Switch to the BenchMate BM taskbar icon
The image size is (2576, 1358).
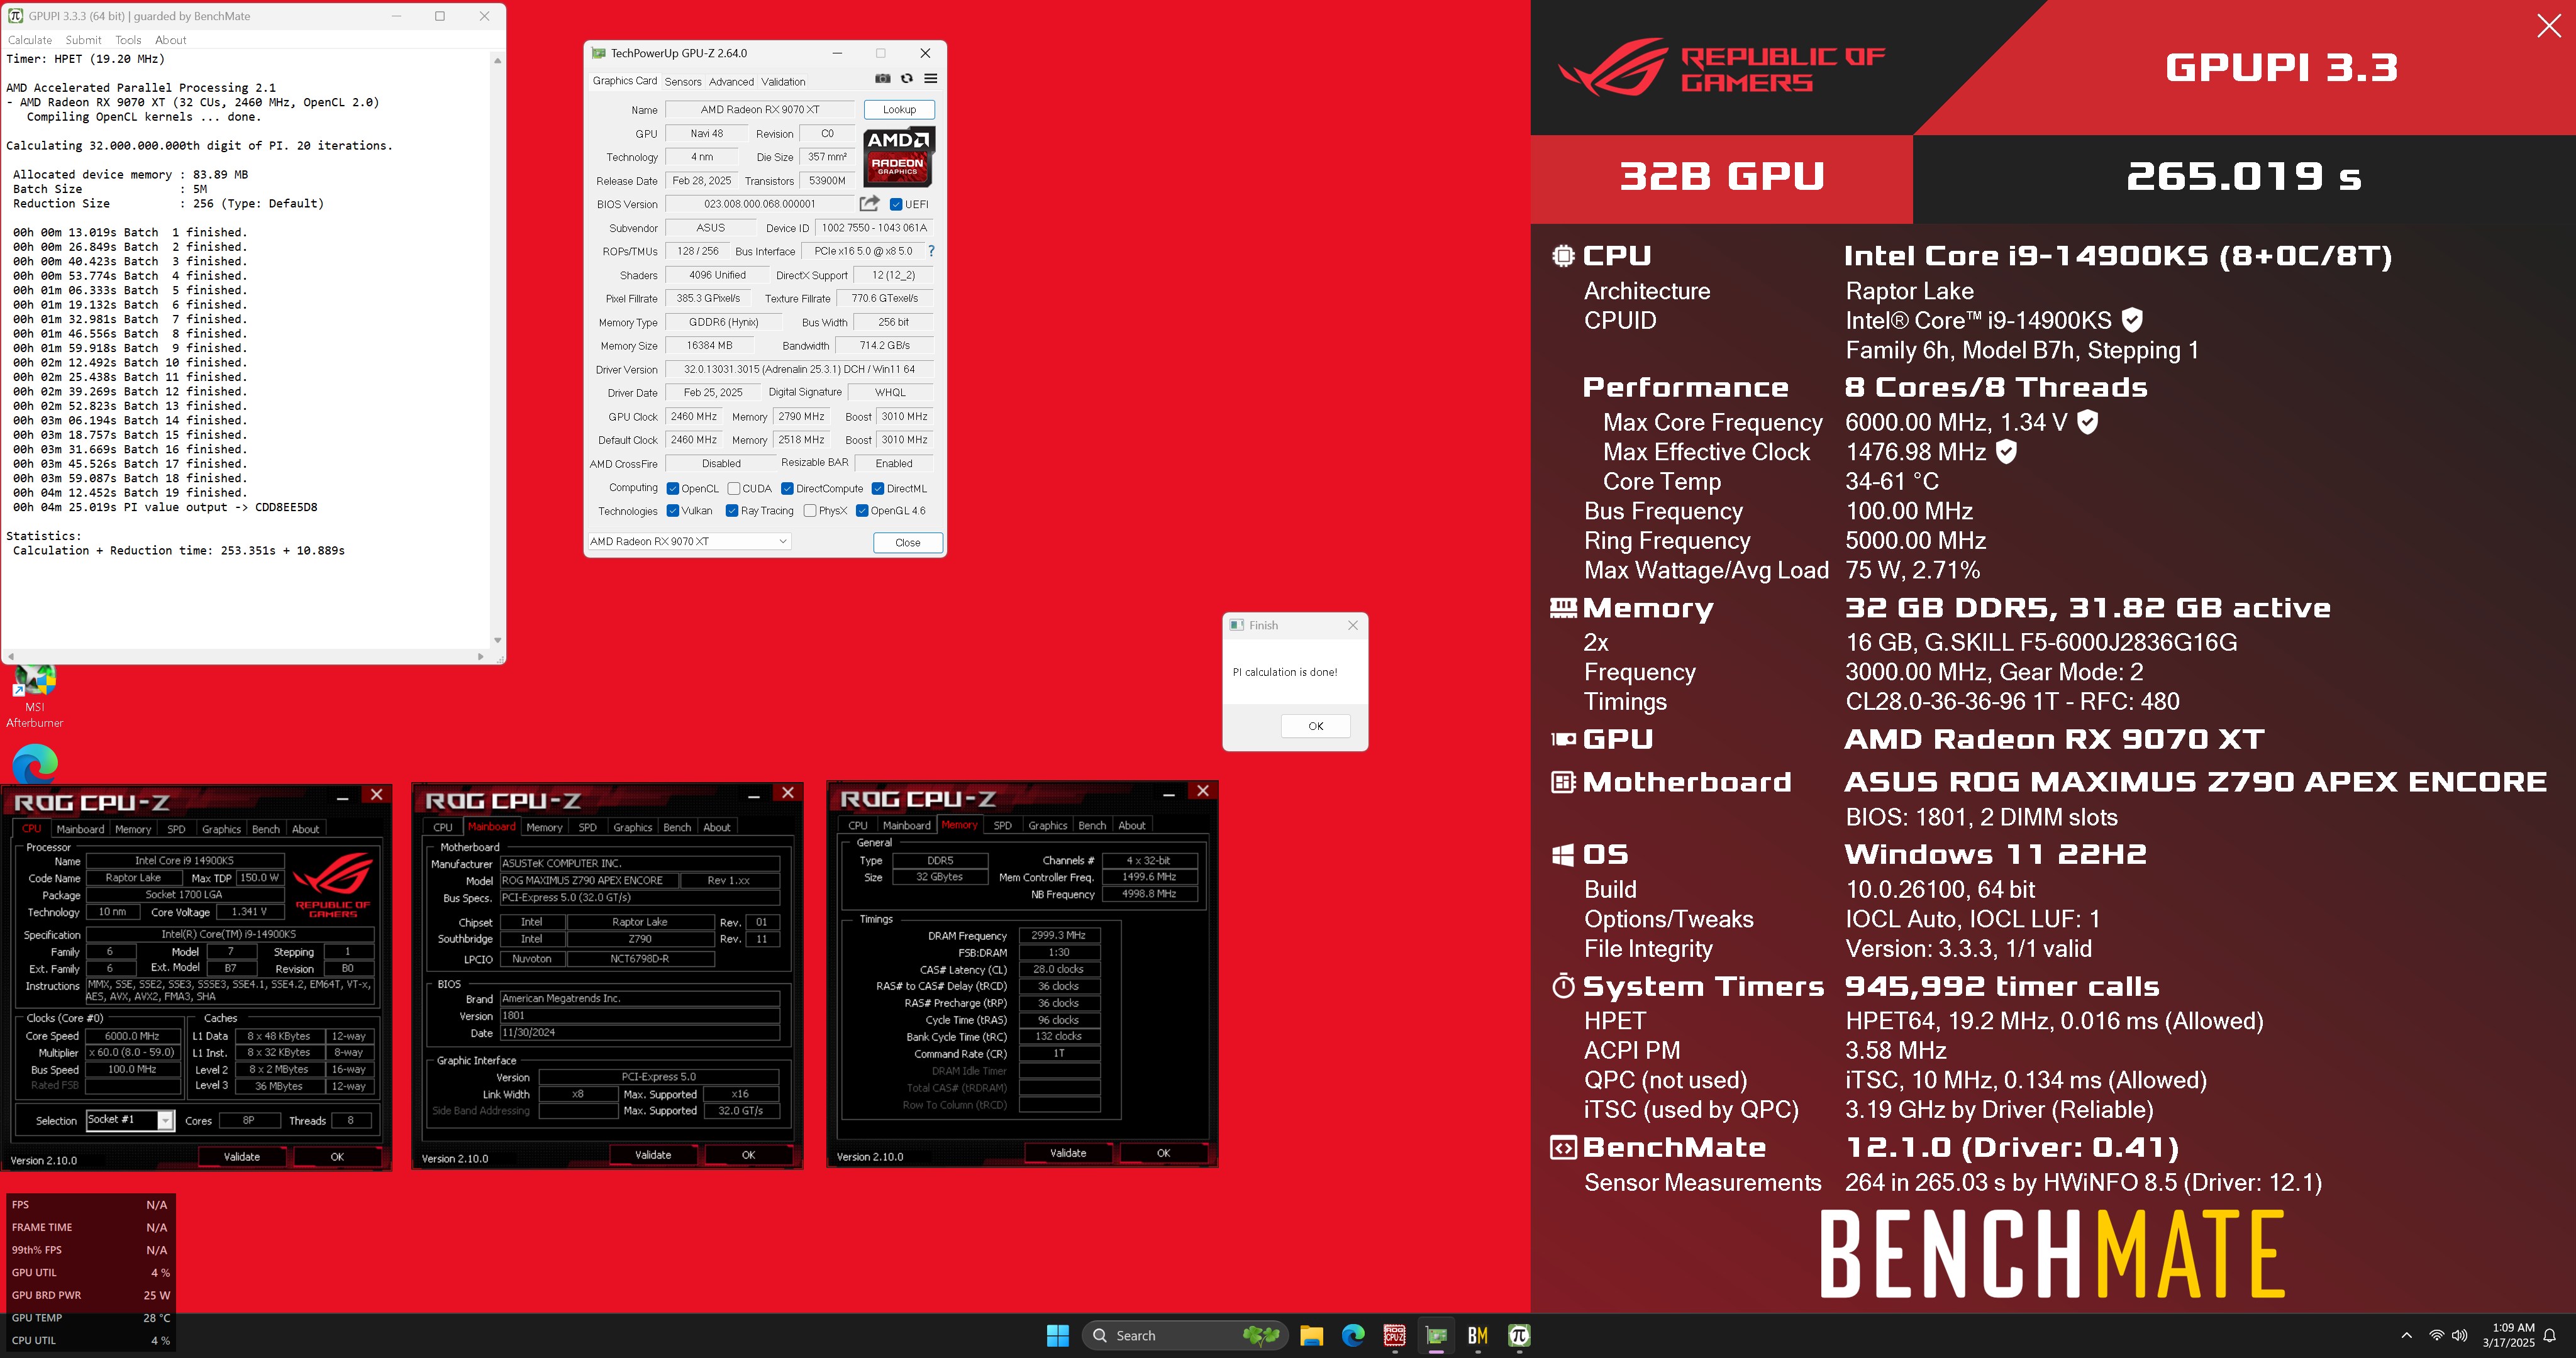coord(1478,1335)
